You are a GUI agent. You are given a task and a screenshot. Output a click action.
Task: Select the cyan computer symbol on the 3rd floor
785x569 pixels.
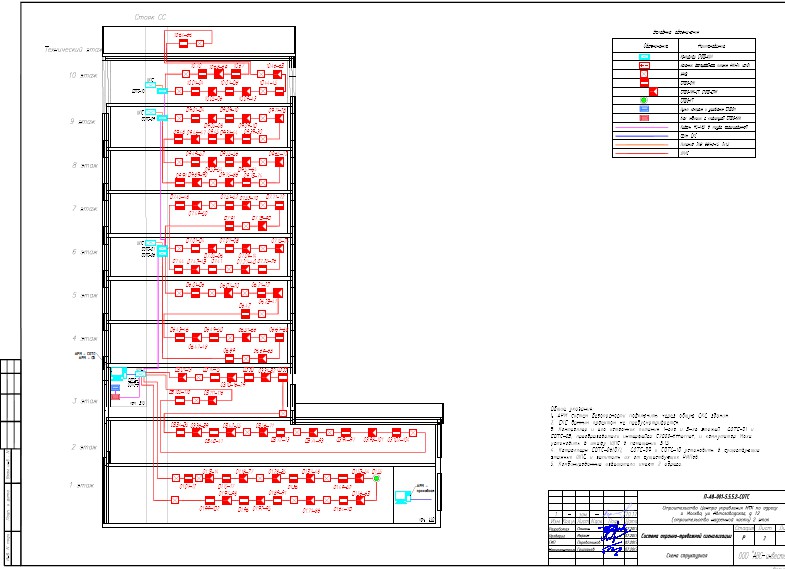pyautogui.click(x=119, y=373)
